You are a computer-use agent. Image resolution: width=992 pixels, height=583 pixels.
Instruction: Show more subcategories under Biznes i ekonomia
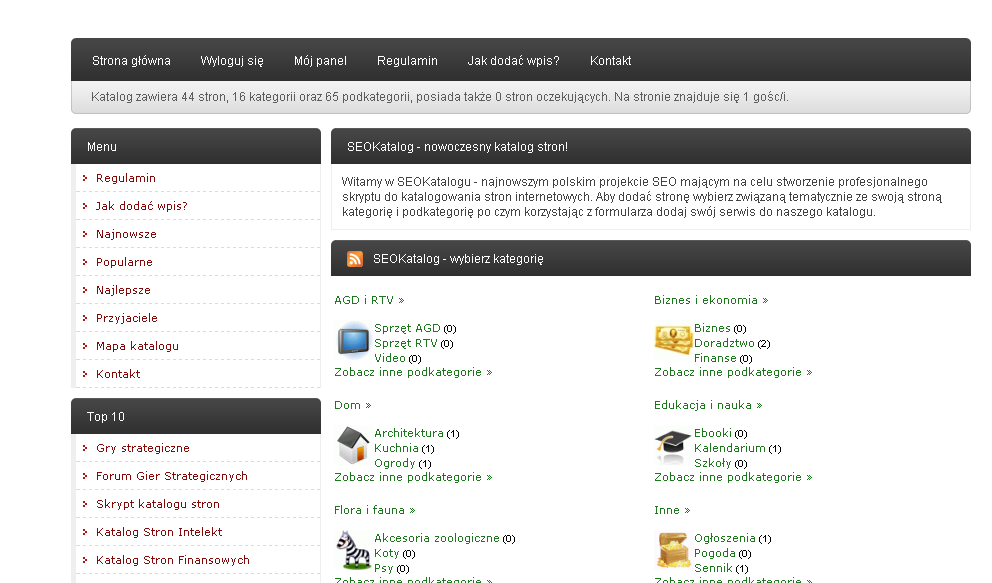(x=733, y=372)
